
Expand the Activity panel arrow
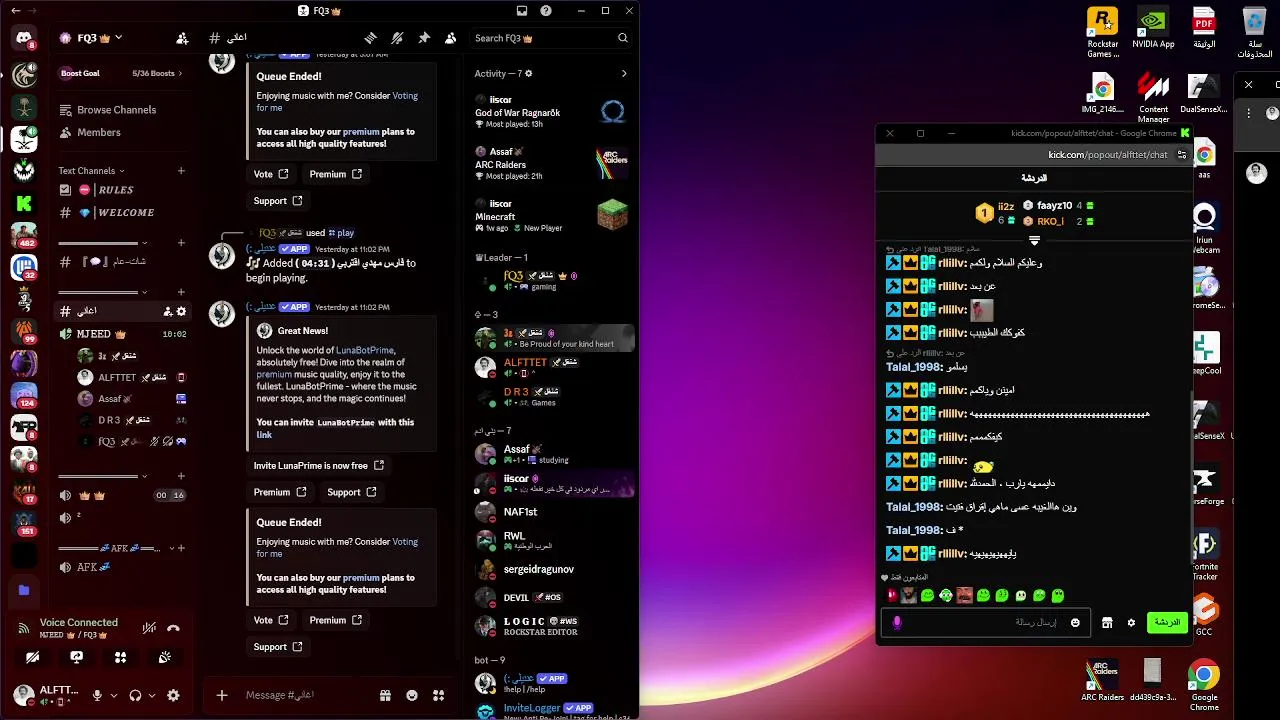coord(624,73)
